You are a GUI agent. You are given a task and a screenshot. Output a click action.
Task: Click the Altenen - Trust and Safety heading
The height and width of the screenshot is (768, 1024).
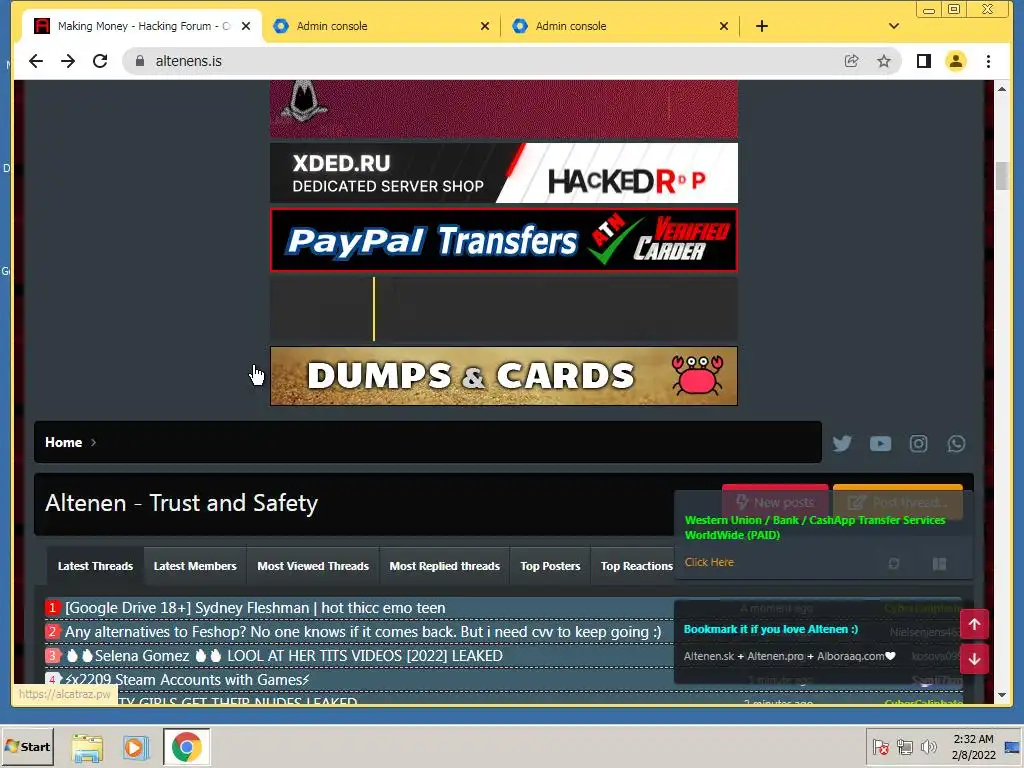(x=181, y=504)
